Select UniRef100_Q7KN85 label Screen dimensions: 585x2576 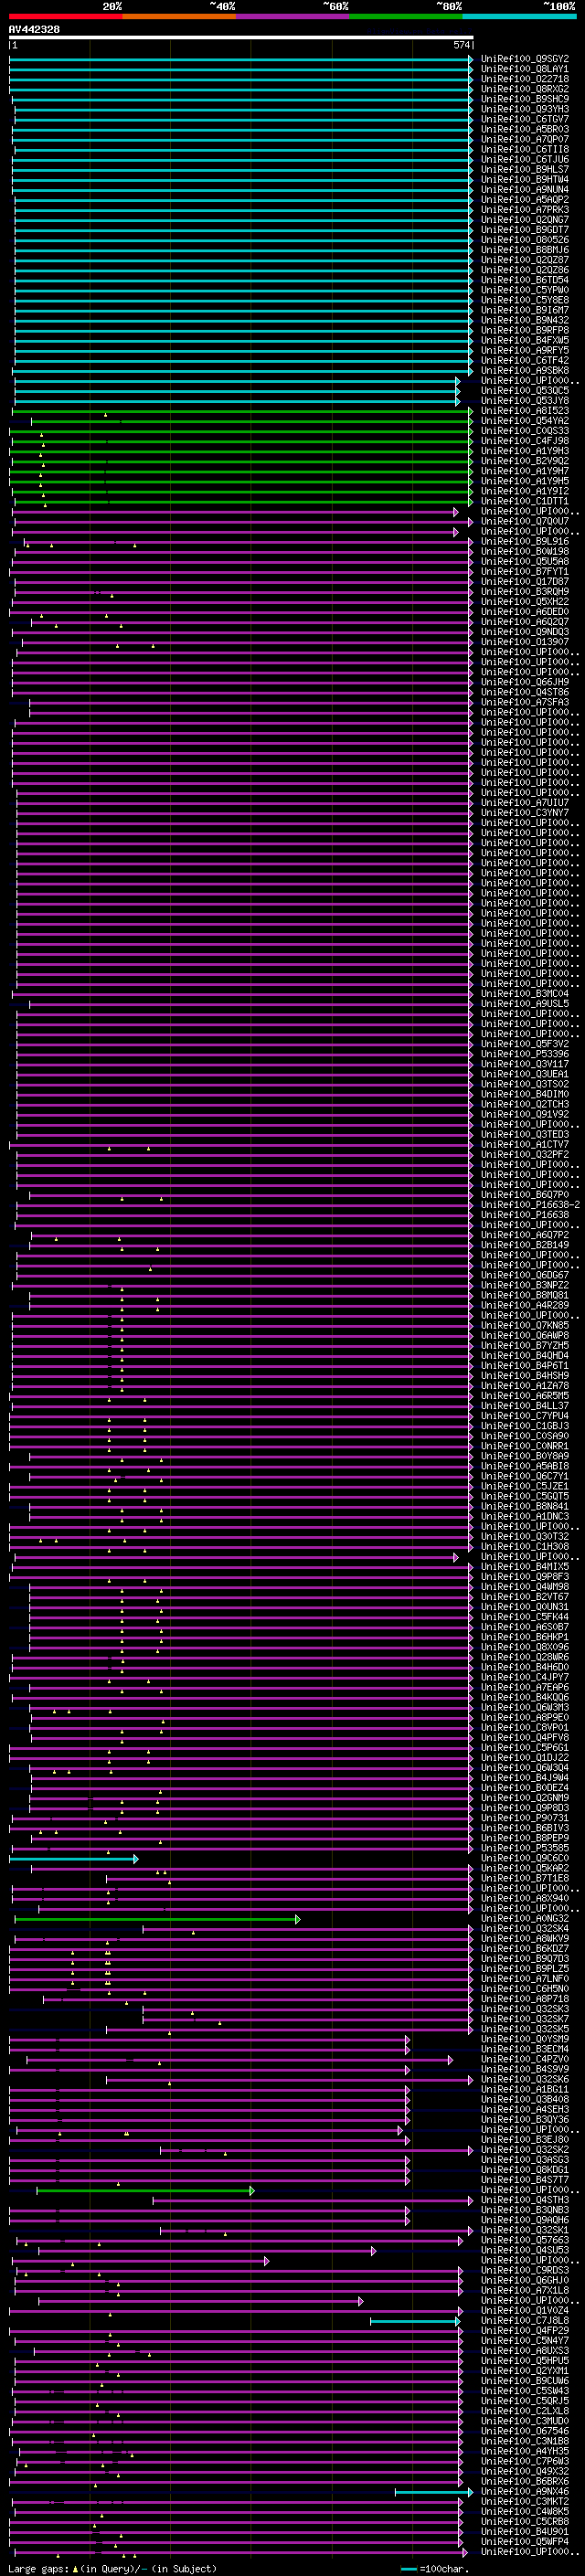click(x=525, y=1325)
